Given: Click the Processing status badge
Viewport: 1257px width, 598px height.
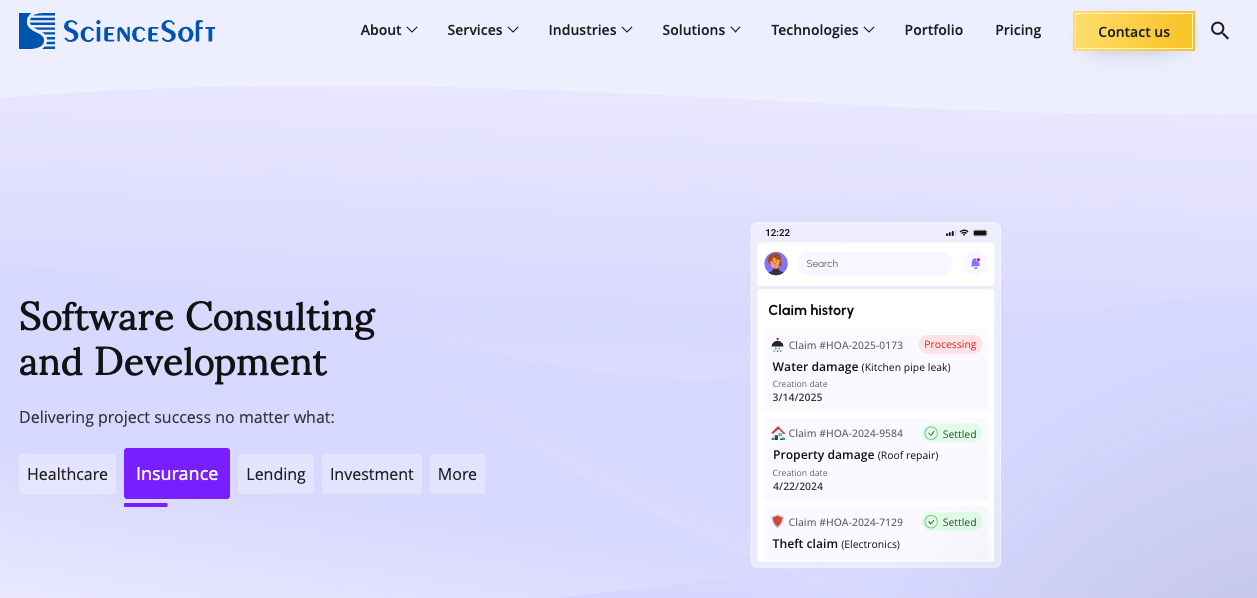Looking at the screenshot, I should coord(949,344).
